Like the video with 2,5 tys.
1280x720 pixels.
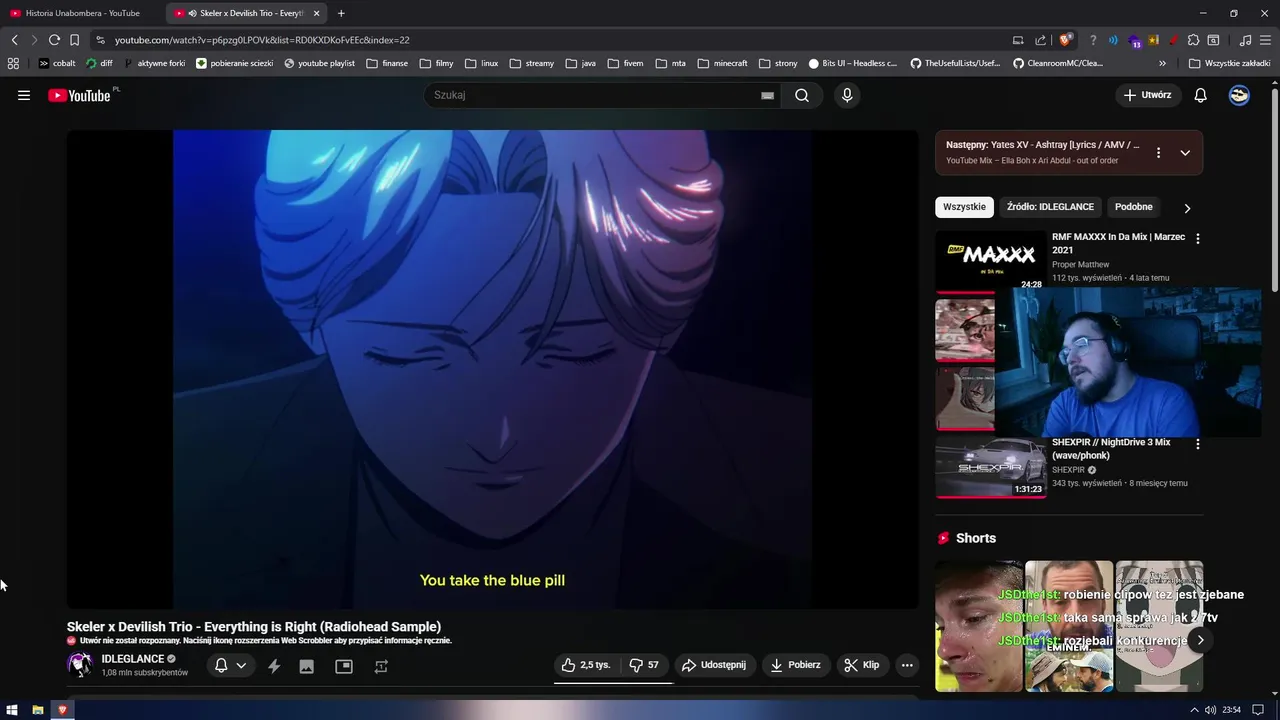(x=585, y=665)
